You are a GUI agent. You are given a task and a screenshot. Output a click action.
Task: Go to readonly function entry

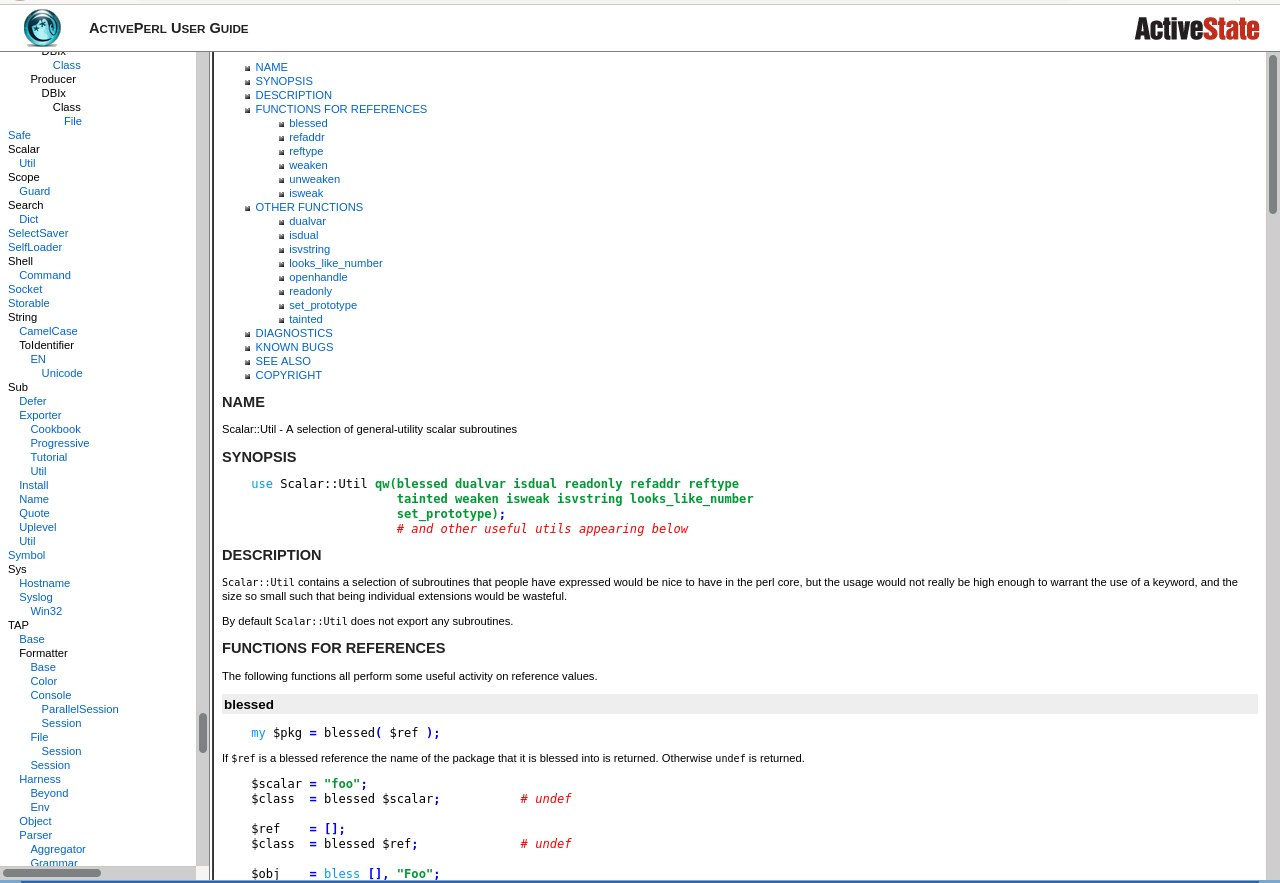(x=310, y=291)
